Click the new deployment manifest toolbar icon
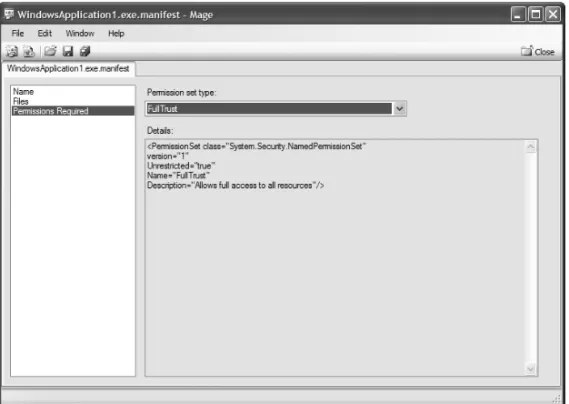Image resolution: width=569 pixels, height=404 pixels. (29, 52)
